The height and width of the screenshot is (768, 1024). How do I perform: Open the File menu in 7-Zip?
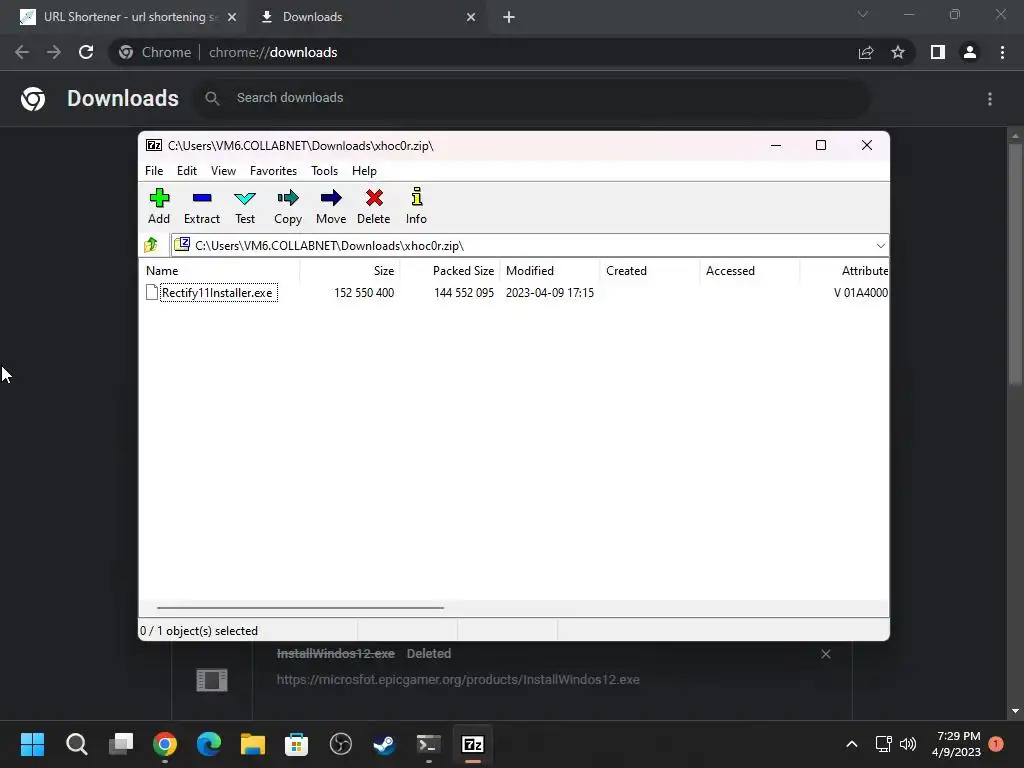coord(154,170)
